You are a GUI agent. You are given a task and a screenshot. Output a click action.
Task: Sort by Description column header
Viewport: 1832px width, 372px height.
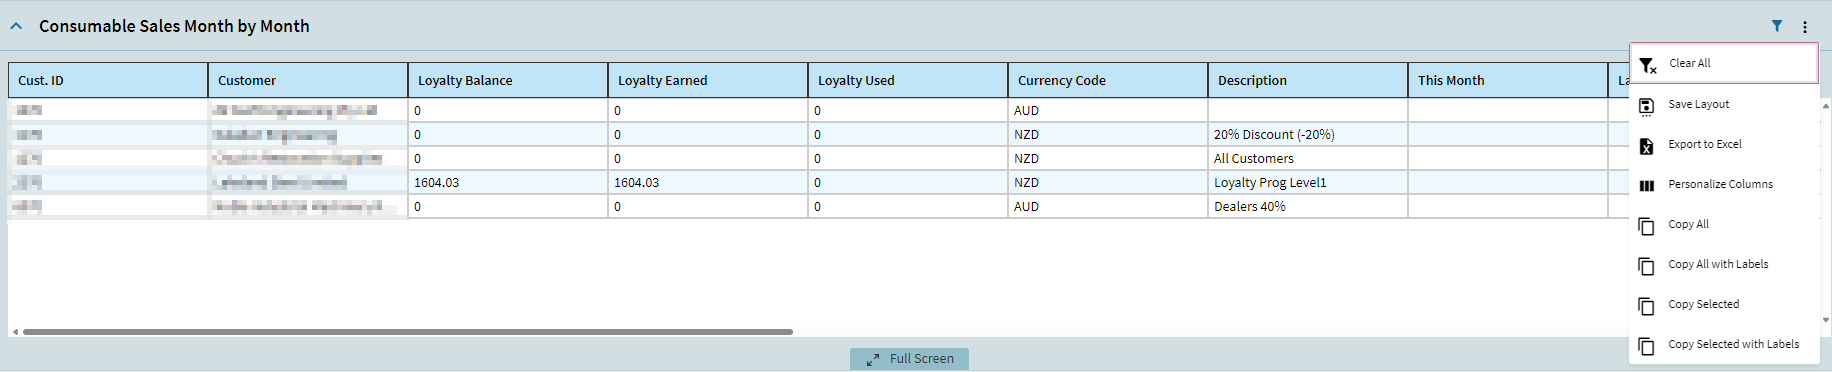pyautogui.click(x=1308, y=80)
